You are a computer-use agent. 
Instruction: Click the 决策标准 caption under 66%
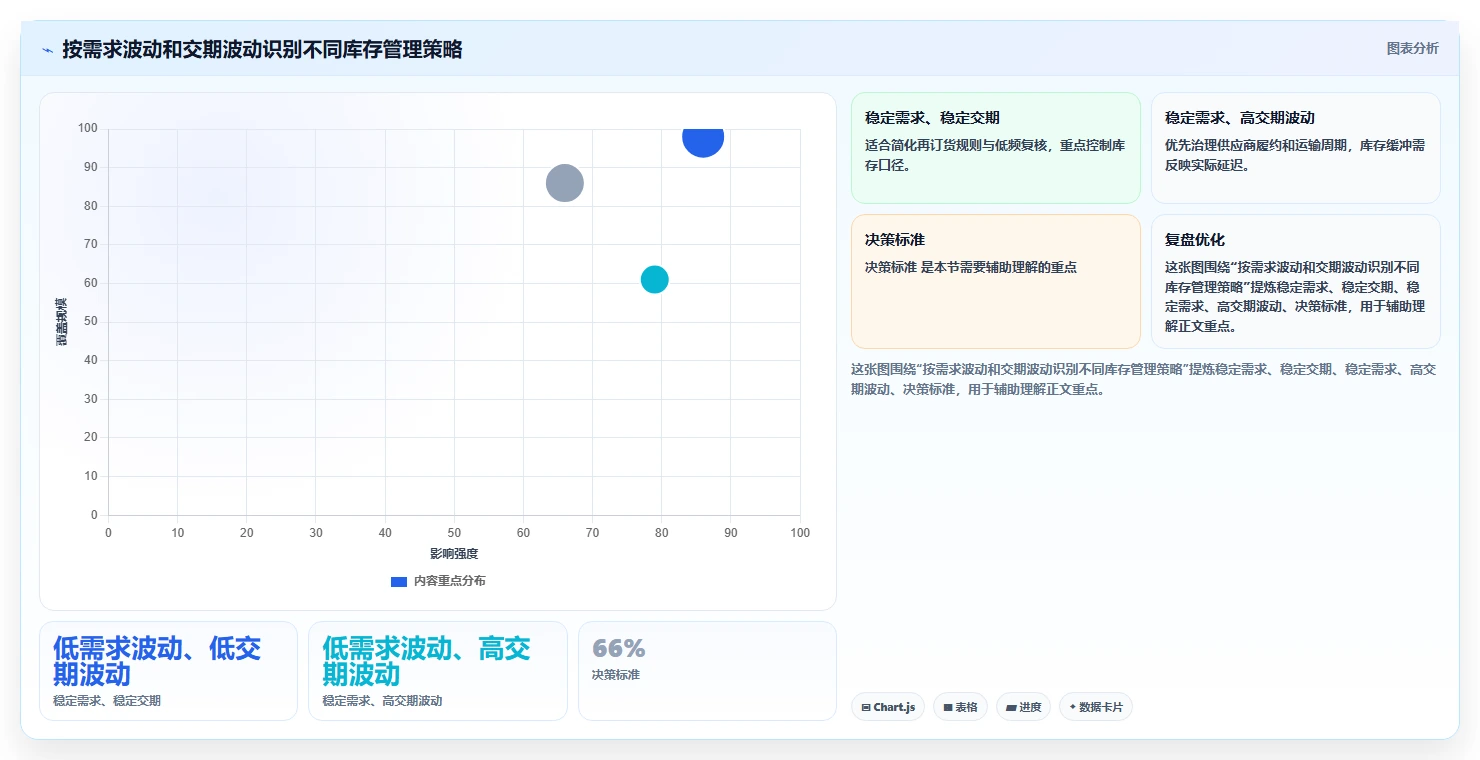(615, 675)
